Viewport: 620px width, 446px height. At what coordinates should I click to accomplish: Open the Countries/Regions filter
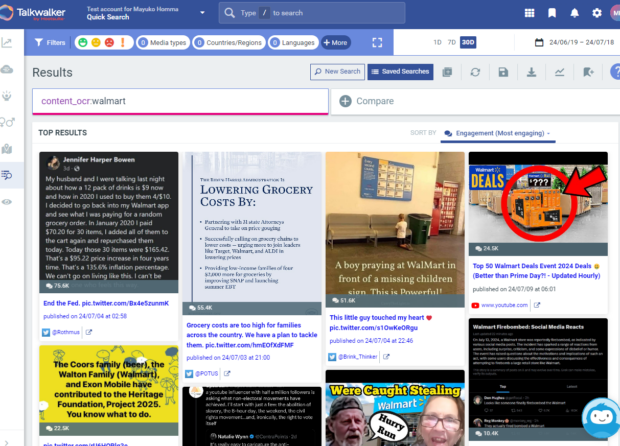(229, 42)
